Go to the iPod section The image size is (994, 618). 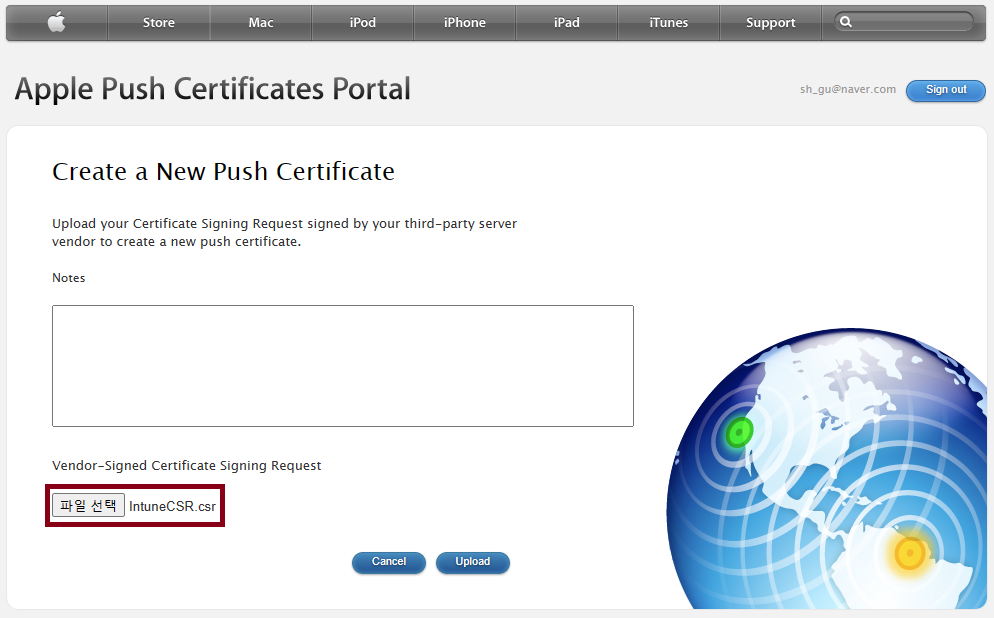click(x=363, y=23)
